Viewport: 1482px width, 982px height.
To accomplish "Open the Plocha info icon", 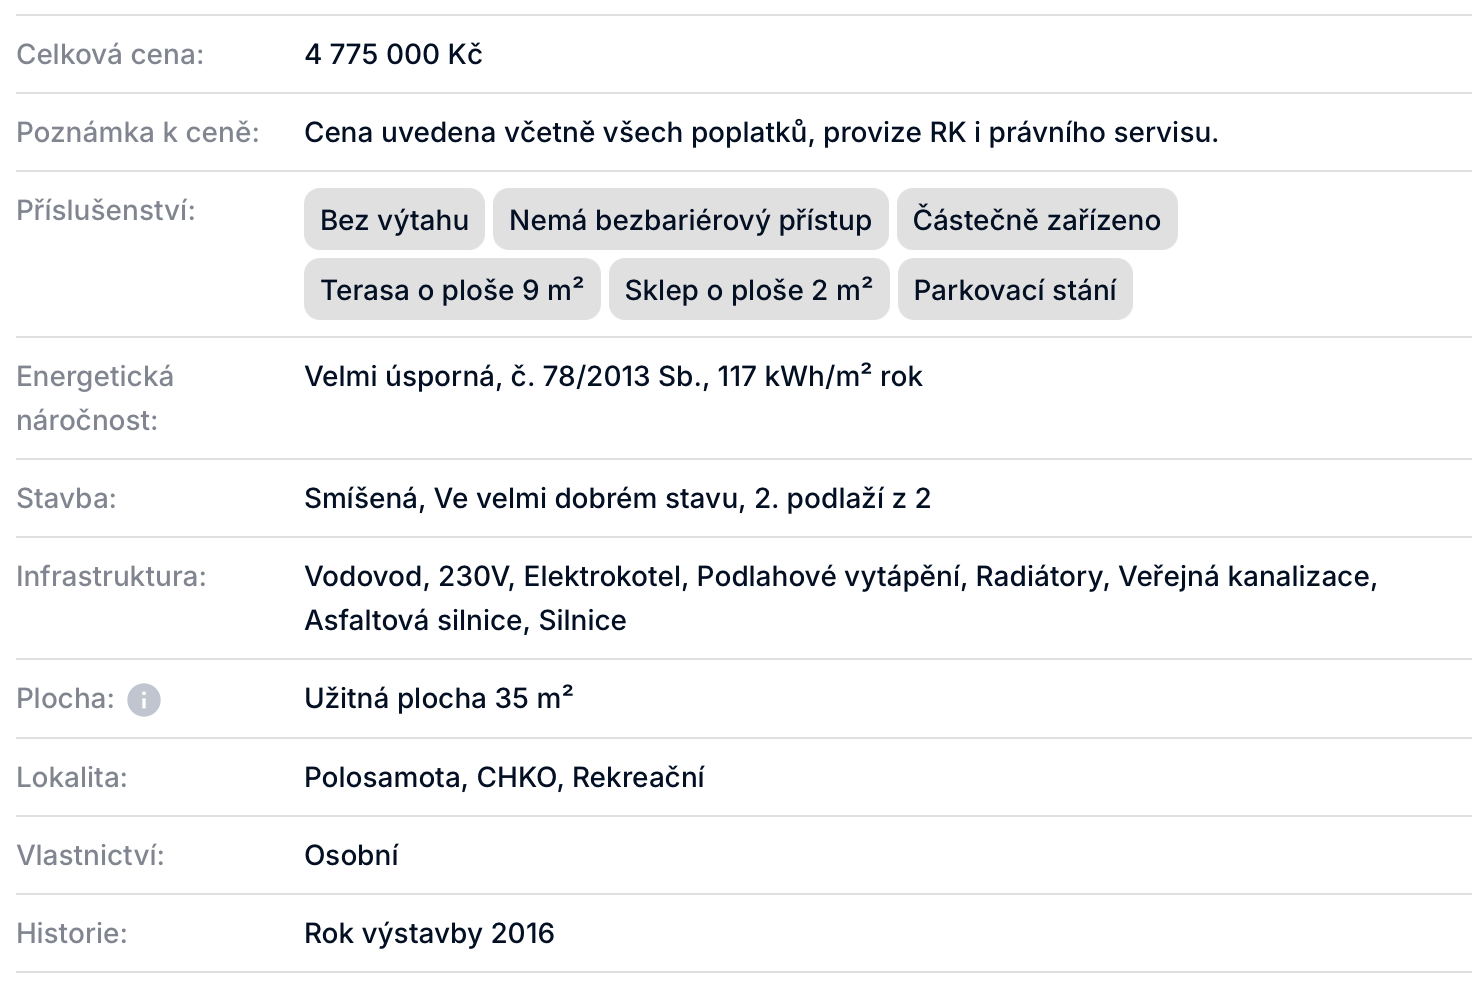I will pos(144,699).
